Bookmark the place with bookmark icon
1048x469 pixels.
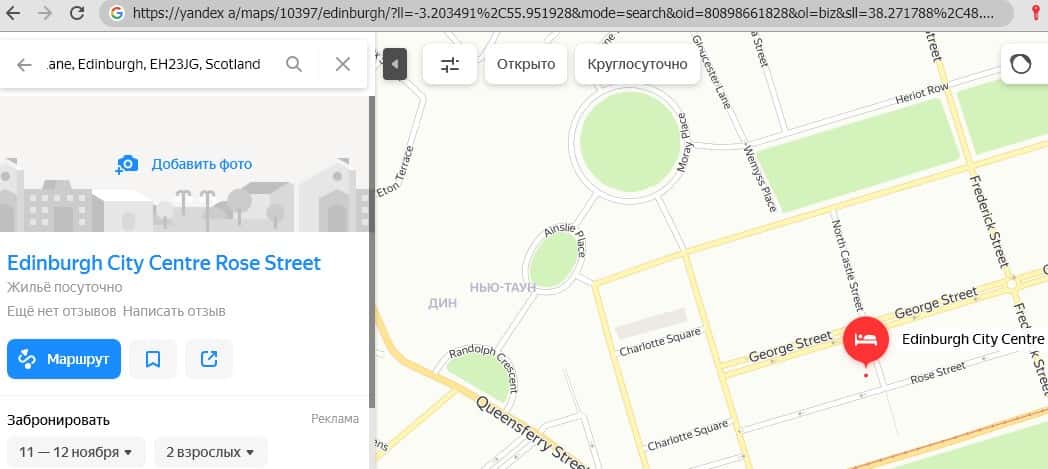(x=153, y=359)
